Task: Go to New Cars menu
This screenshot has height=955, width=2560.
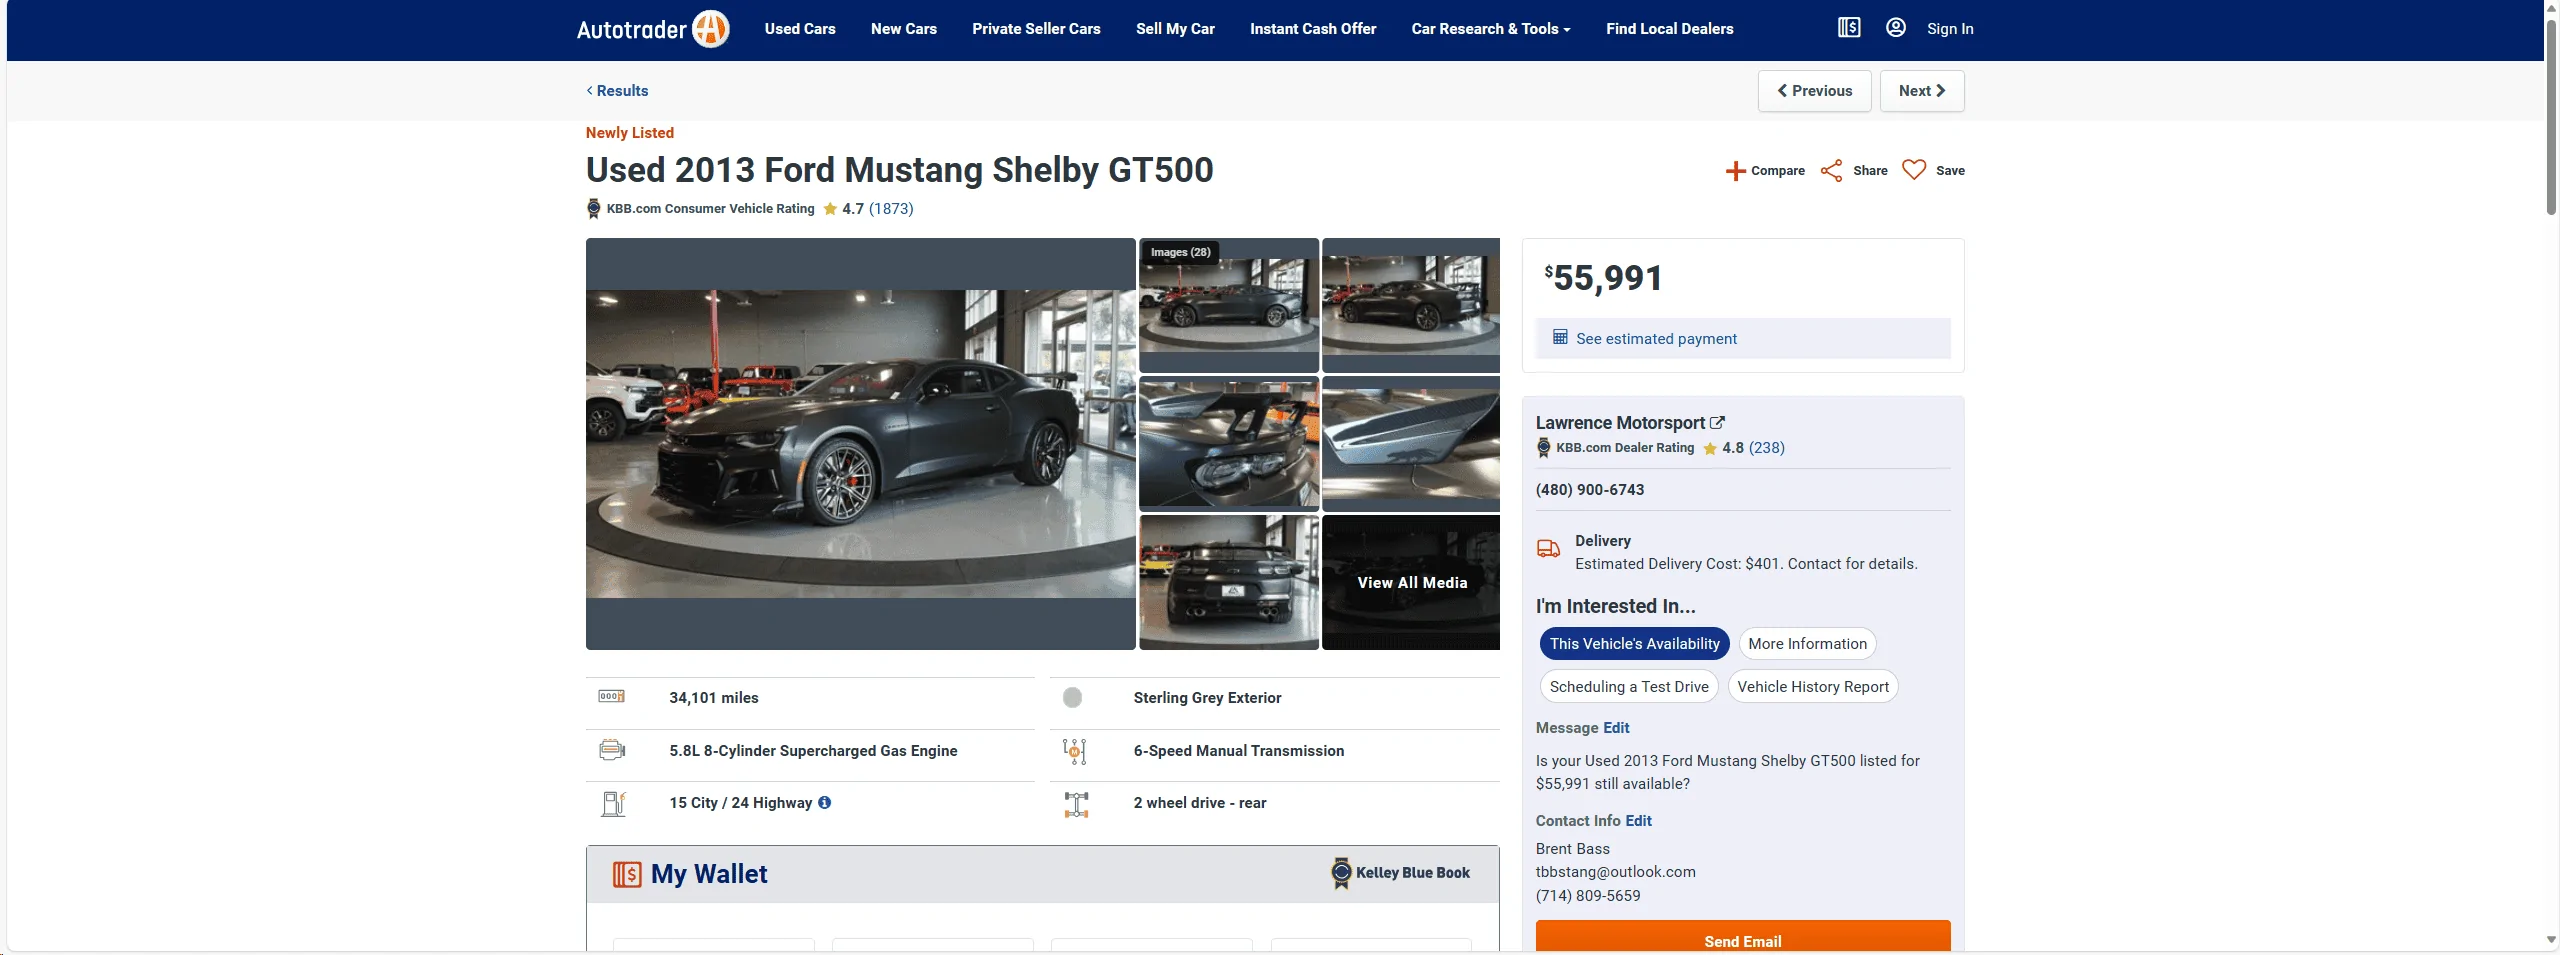Action: coord(903,29)
